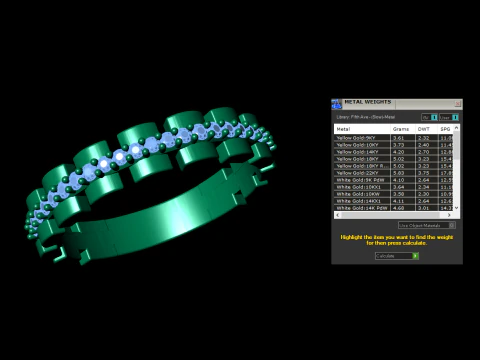Click the Calculate button
Screen dimensions: 480x360
tap(397, 256)
